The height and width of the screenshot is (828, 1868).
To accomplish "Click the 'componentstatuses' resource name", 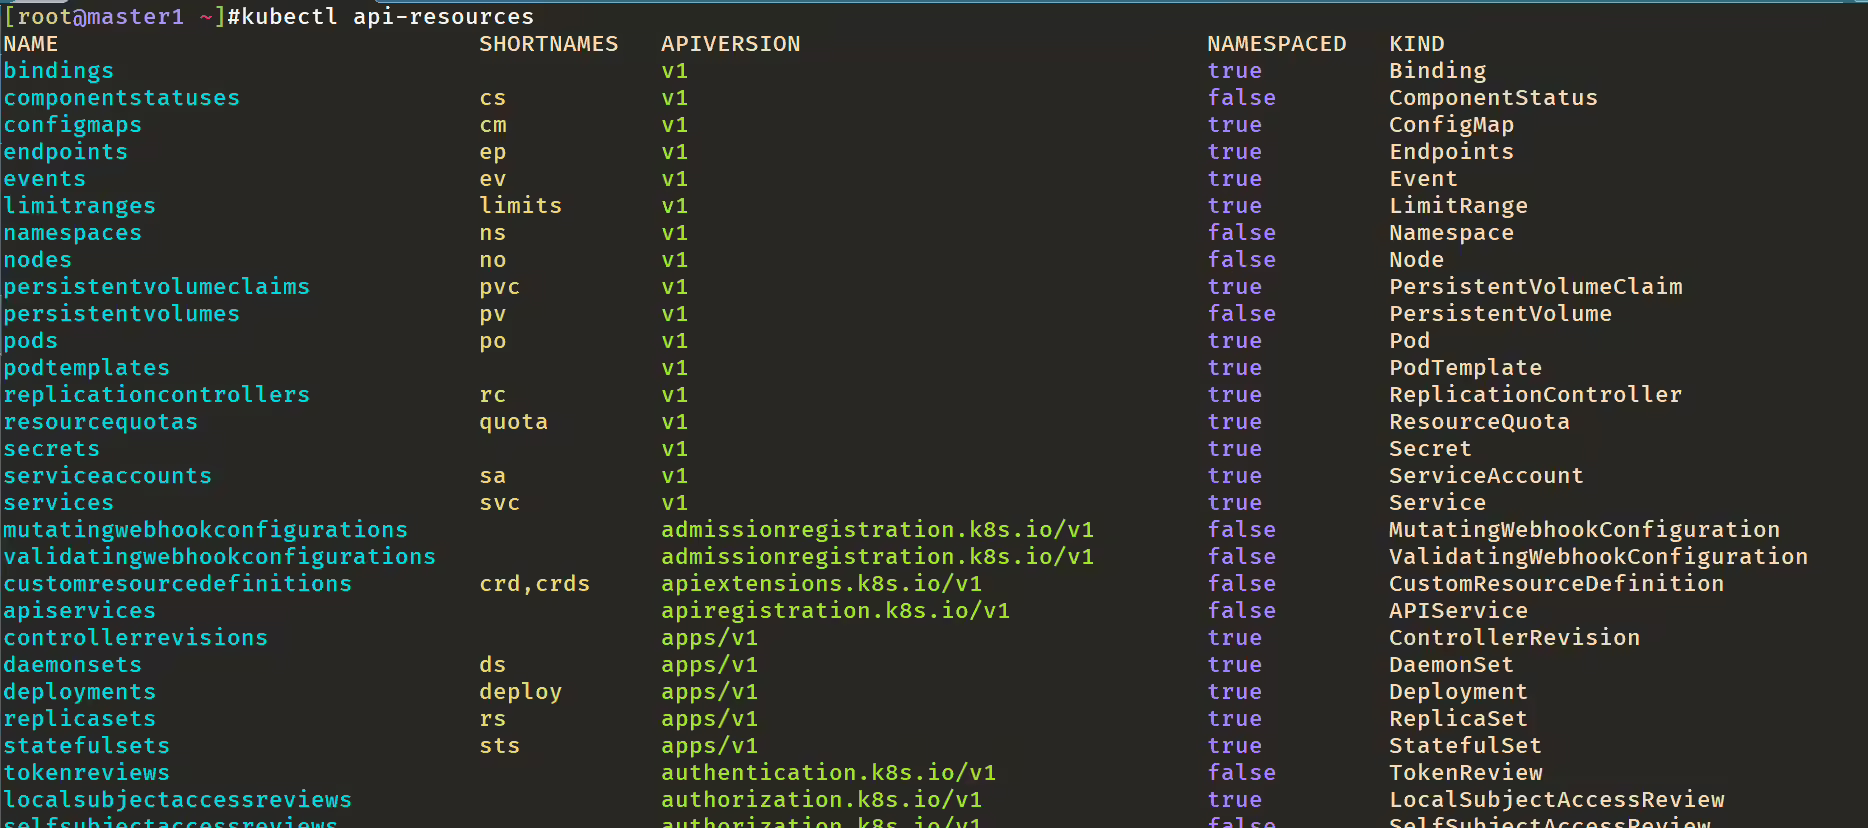I will point(122,98).
